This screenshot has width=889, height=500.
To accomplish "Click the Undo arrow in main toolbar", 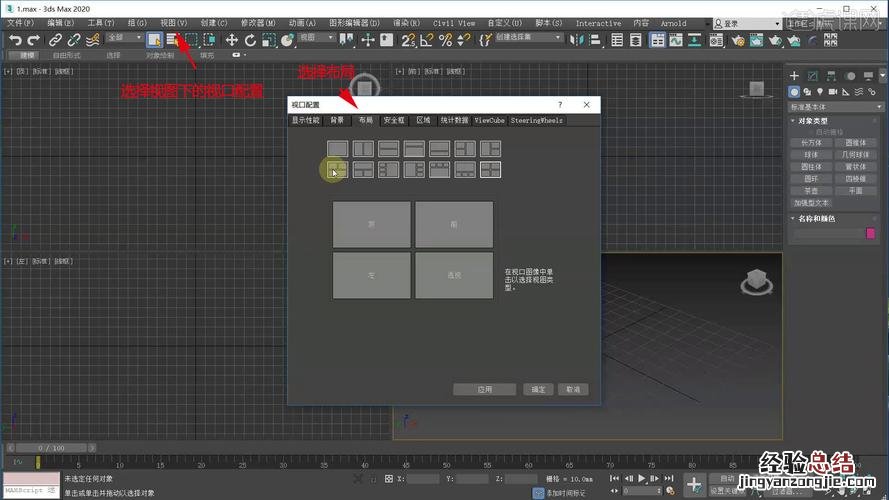I will [15, 40].
